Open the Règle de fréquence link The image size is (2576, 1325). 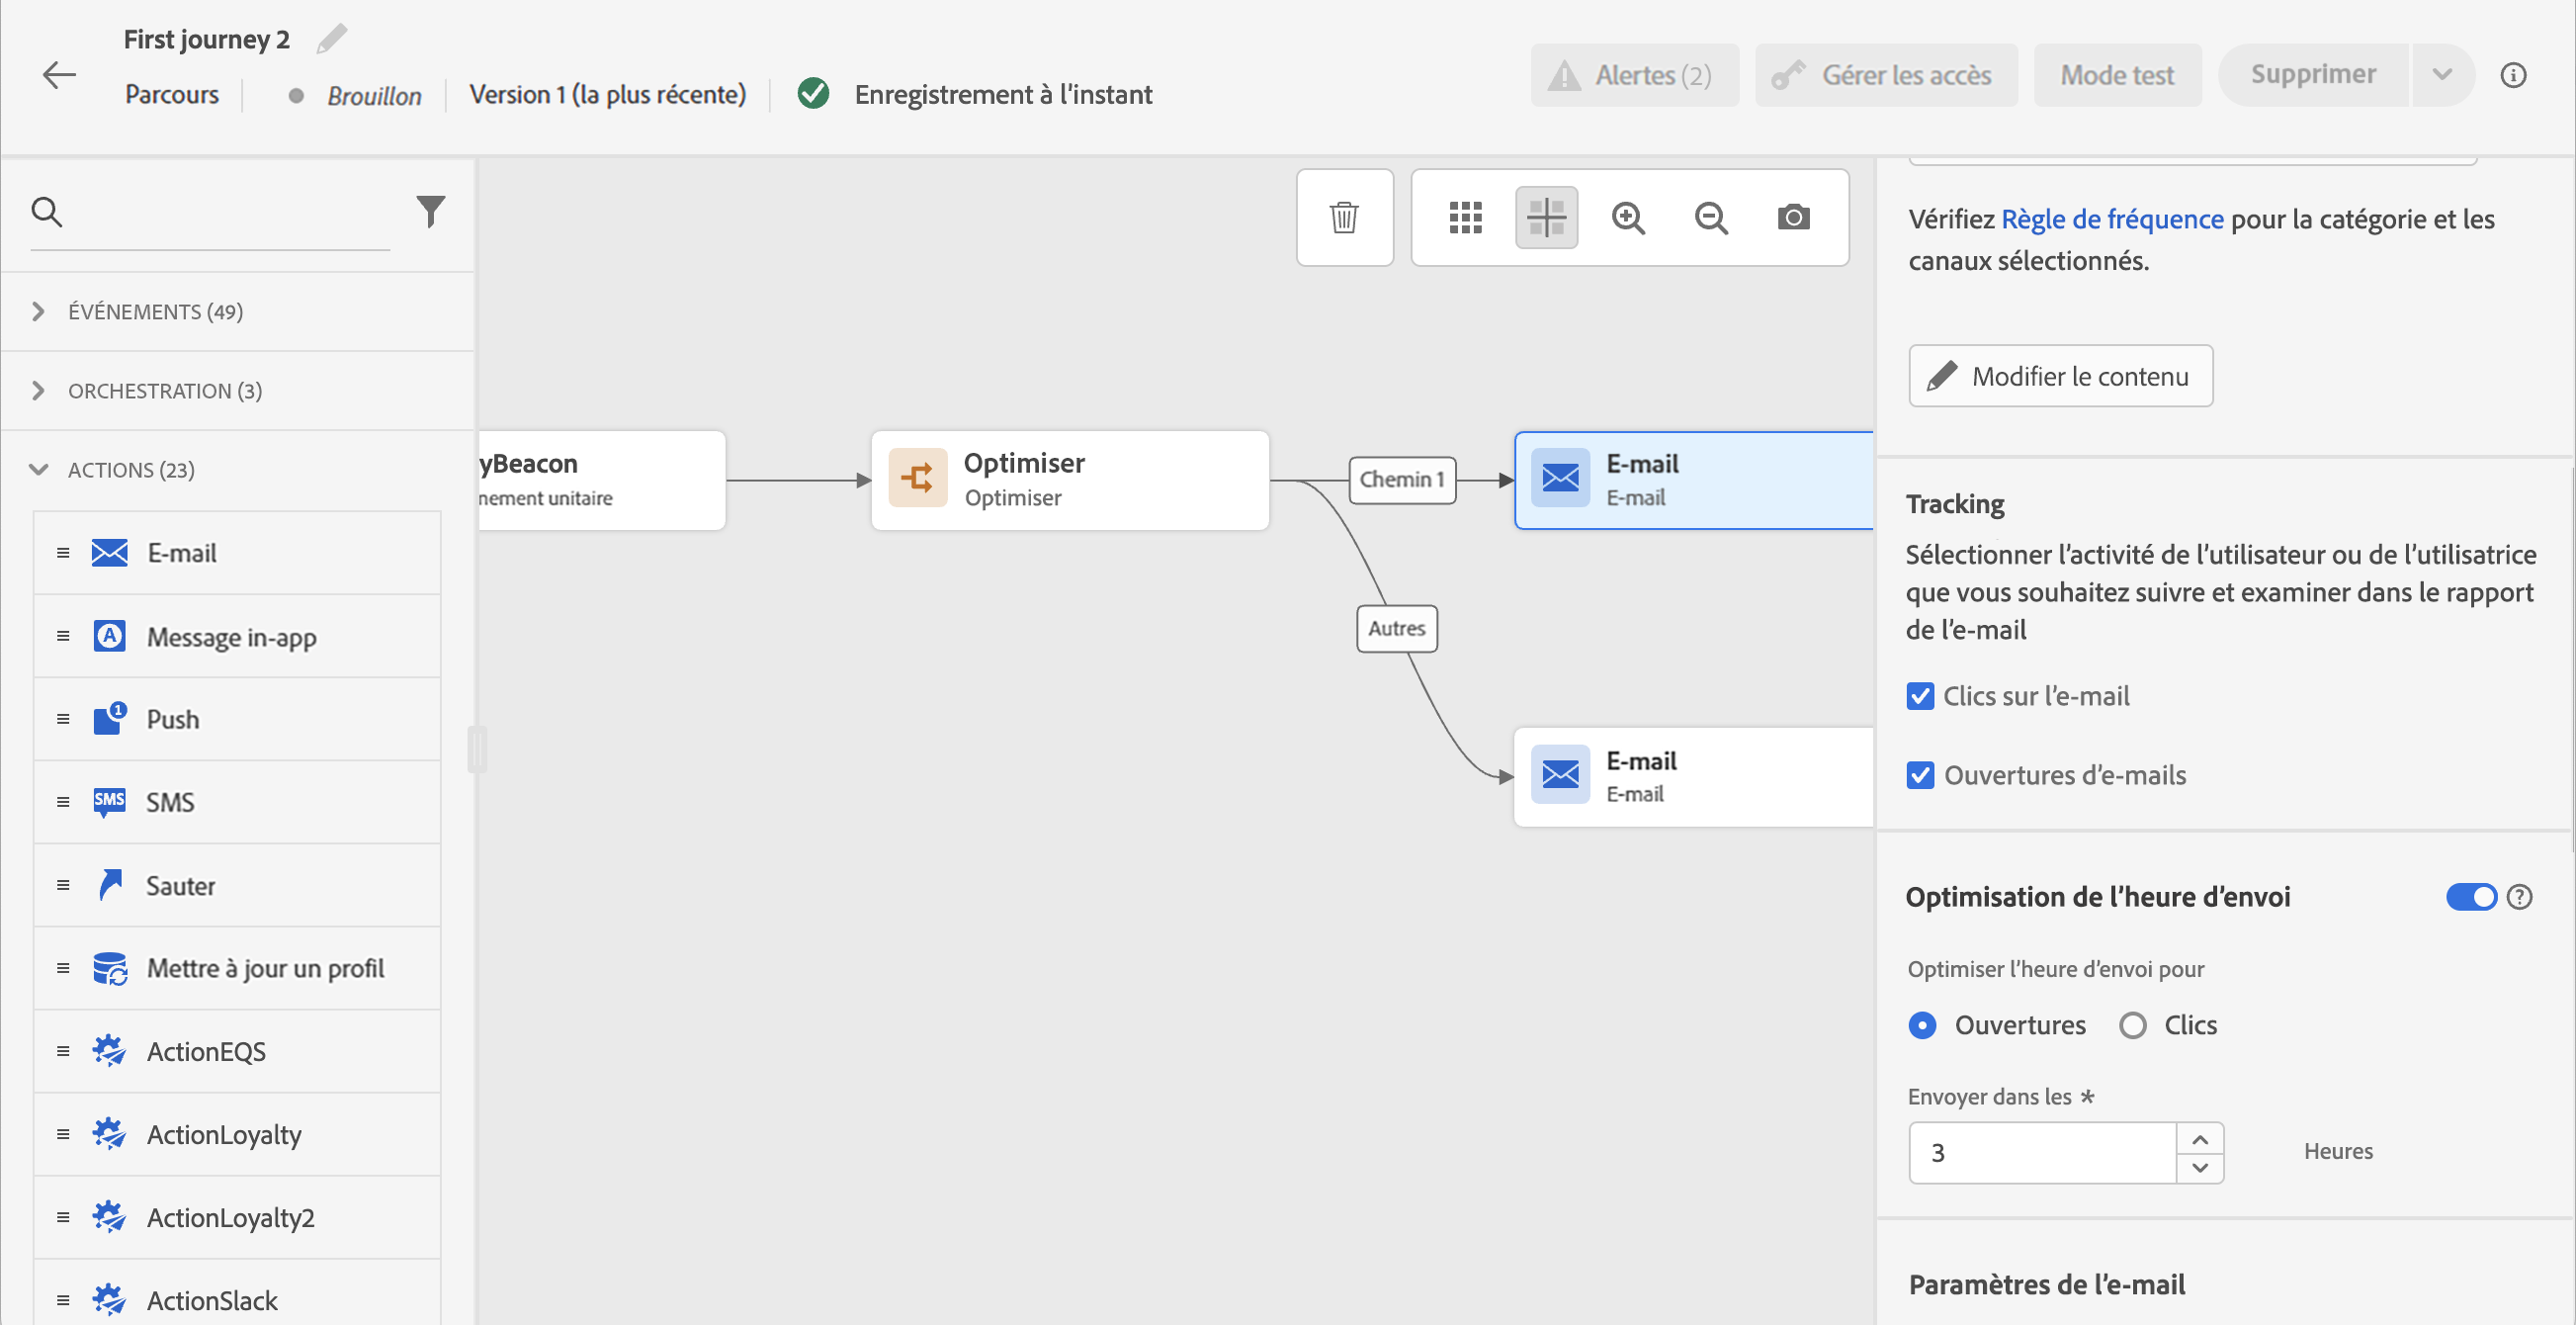pyautogui.click(x=2112, y=219)
